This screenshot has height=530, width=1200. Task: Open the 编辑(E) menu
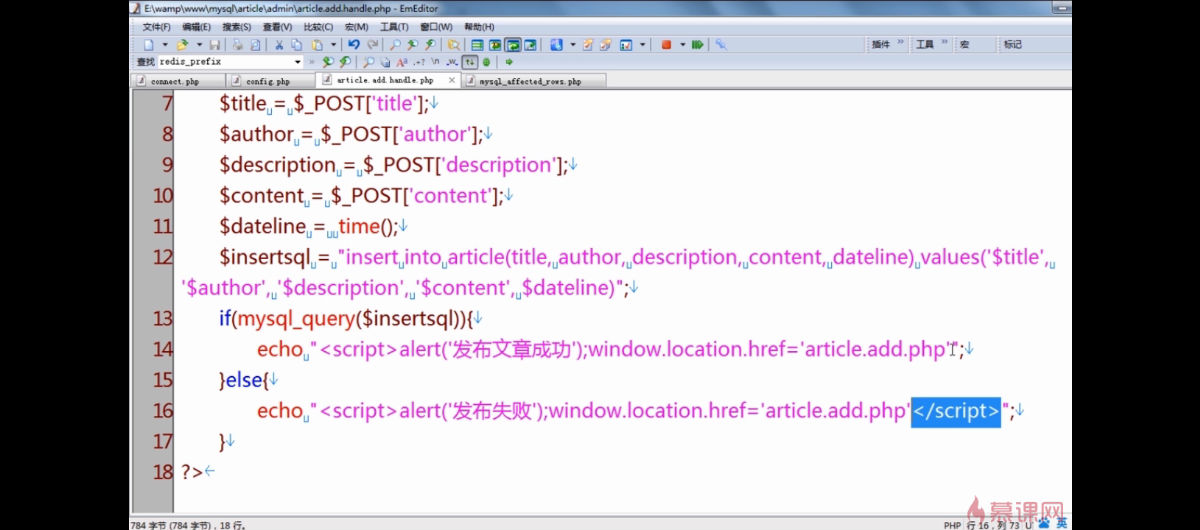(197, 27)
